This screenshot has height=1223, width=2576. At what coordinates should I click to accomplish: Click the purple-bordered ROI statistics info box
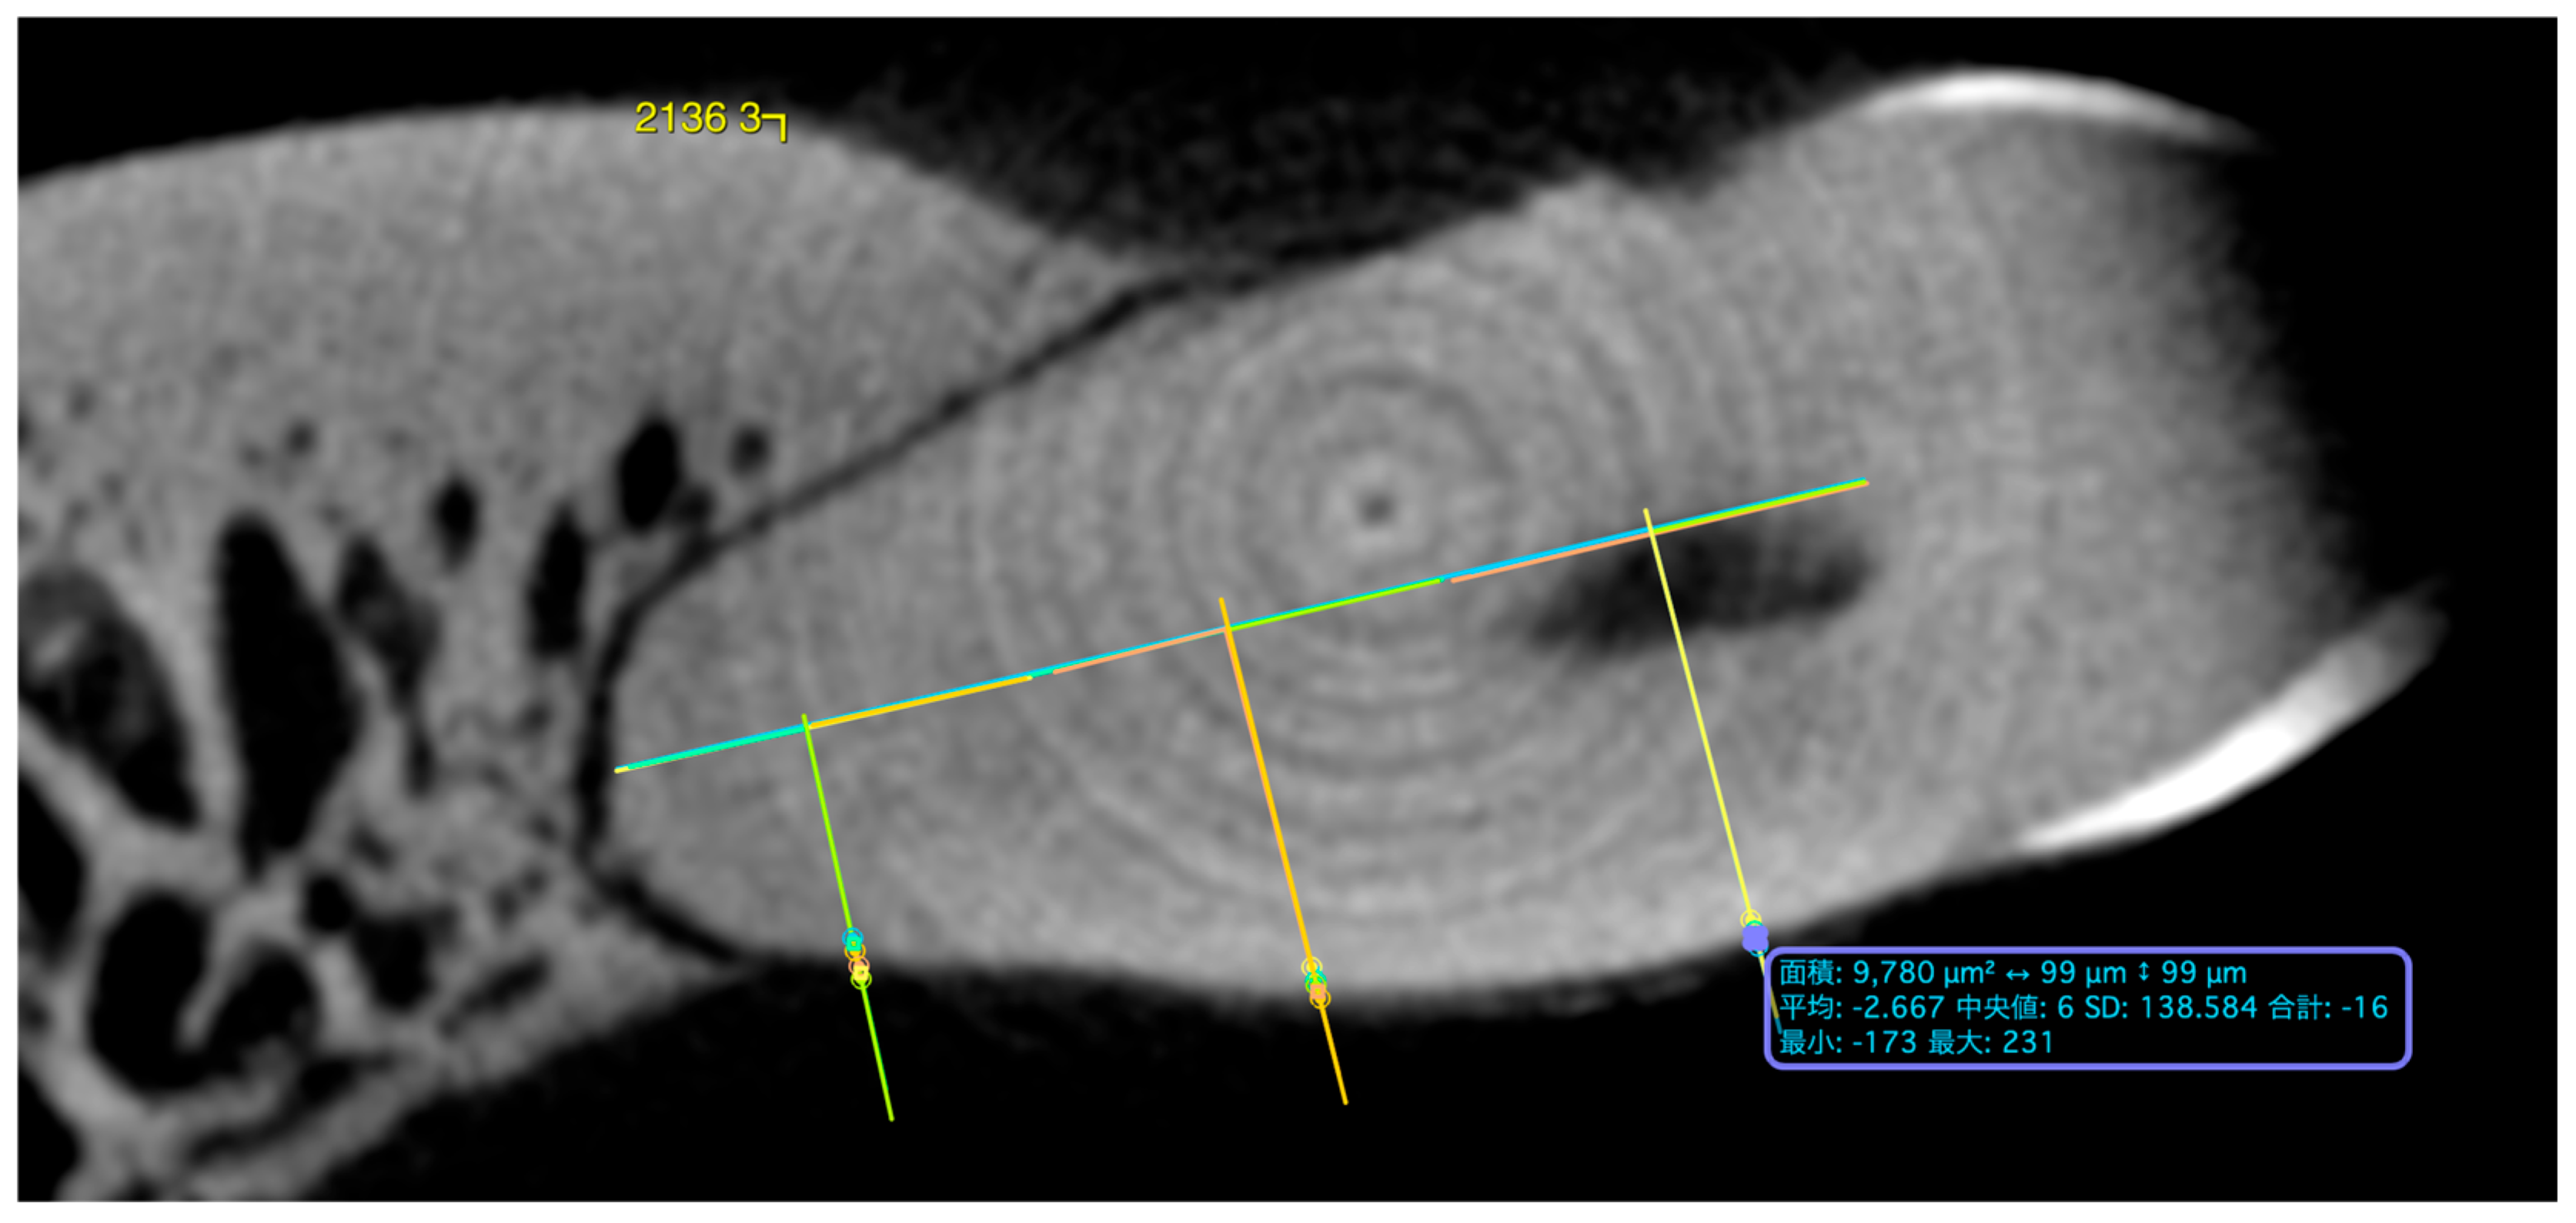coord(2087,1007)
